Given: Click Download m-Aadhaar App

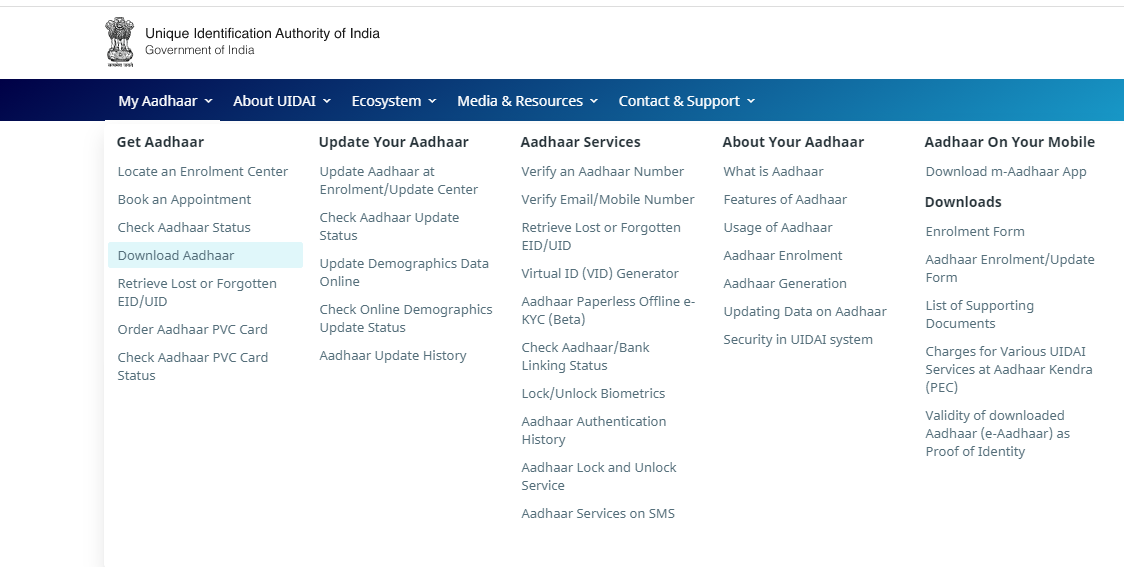Looking at the screenshot, I should coord(1006,171).
